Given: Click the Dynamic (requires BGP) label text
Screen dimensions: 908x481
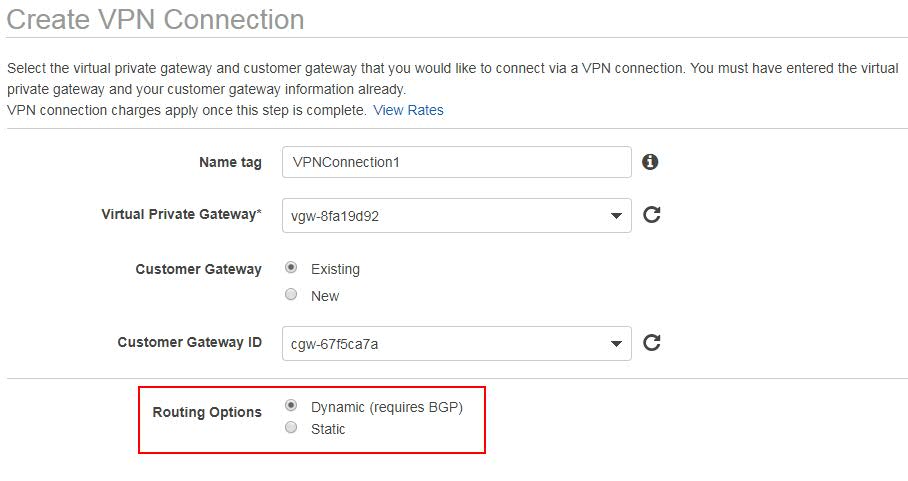Looking at the screenshot, I should [x=387, y=407].
